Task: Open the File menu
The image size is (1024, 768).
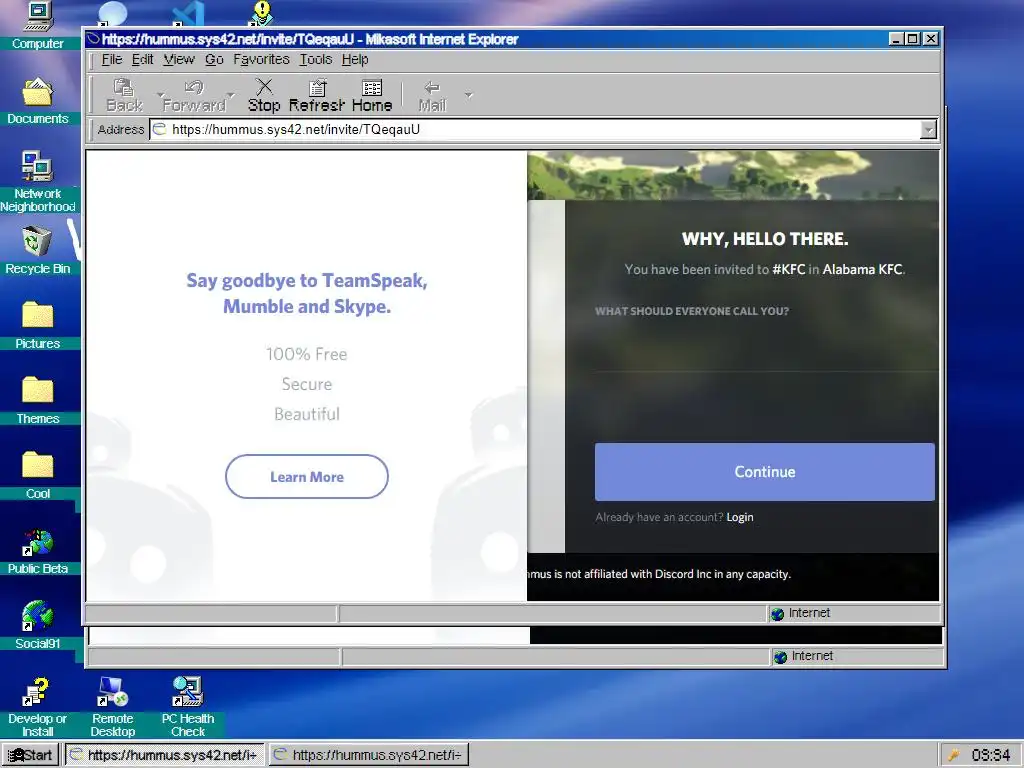Action: 112,59
